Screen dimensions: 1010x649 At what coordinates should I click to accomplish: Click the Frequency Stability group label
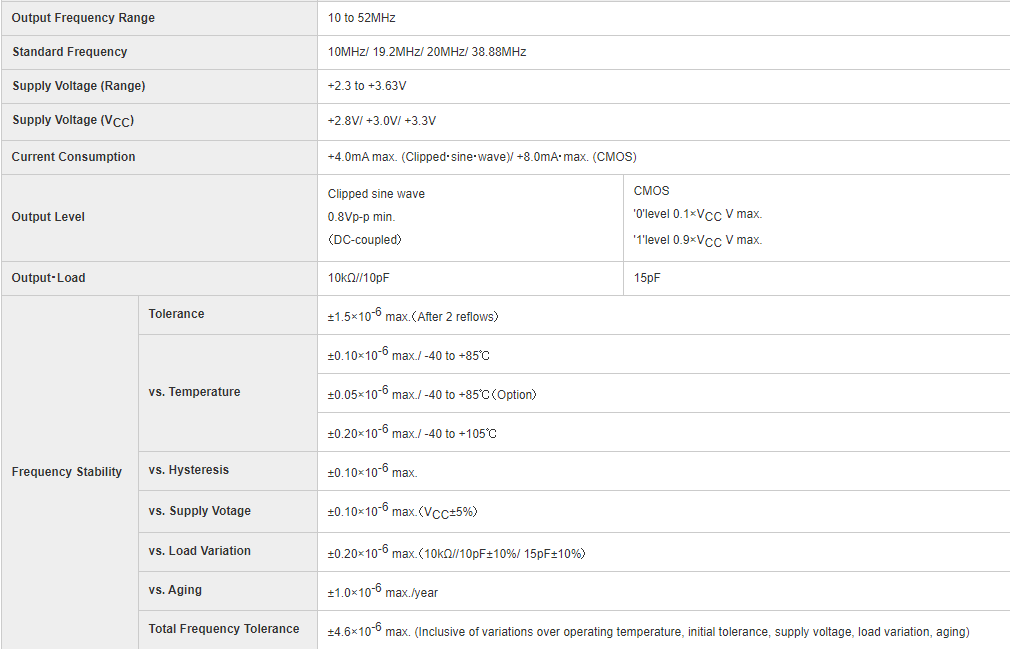[67, 472]
